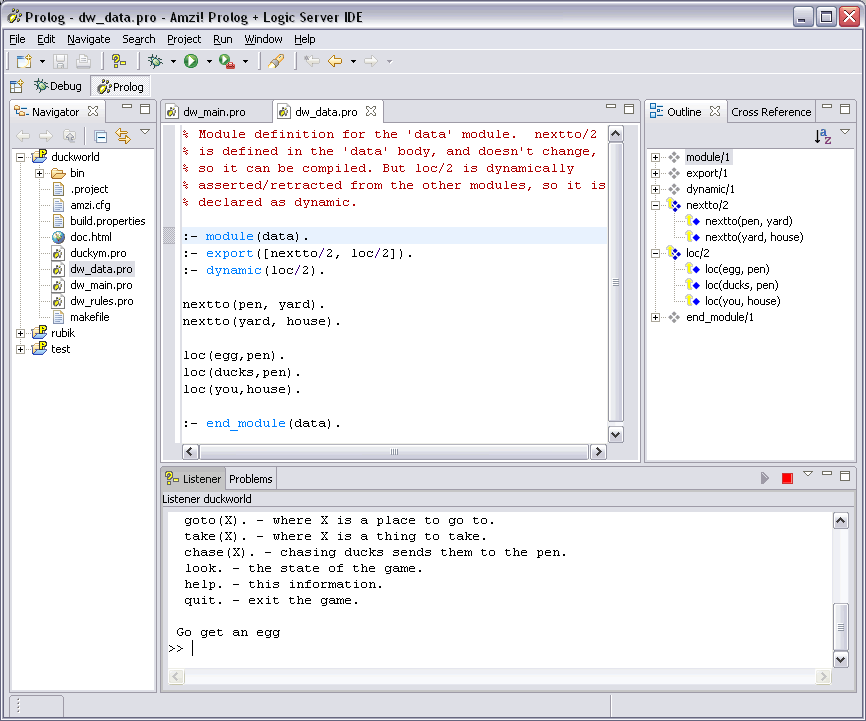
Task: Click the New file wizard icon
Action: [24, 61]
